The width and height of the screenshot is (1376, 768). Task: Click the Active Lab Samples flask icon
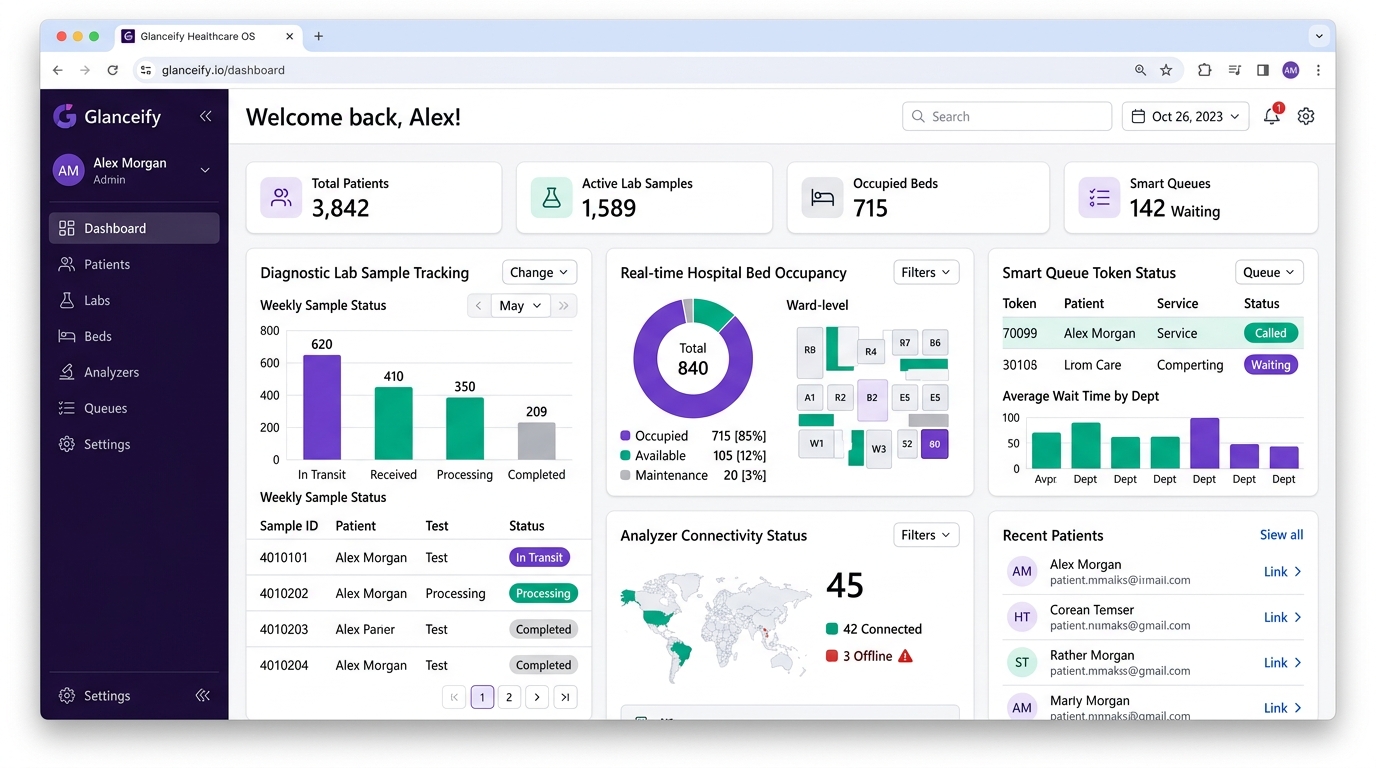point(551,197)
